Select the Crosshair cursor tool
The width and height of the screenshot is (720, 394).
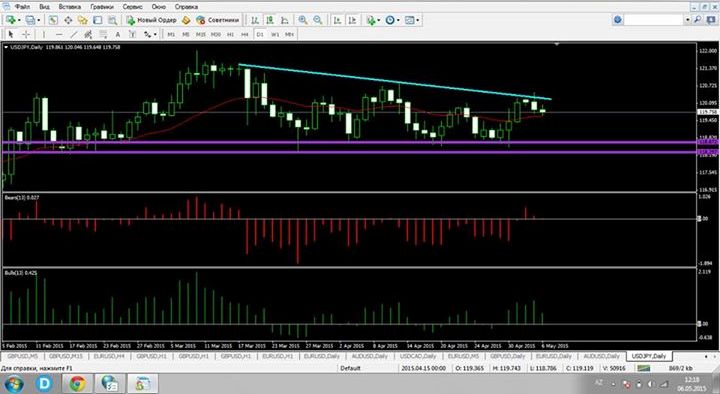26,34
